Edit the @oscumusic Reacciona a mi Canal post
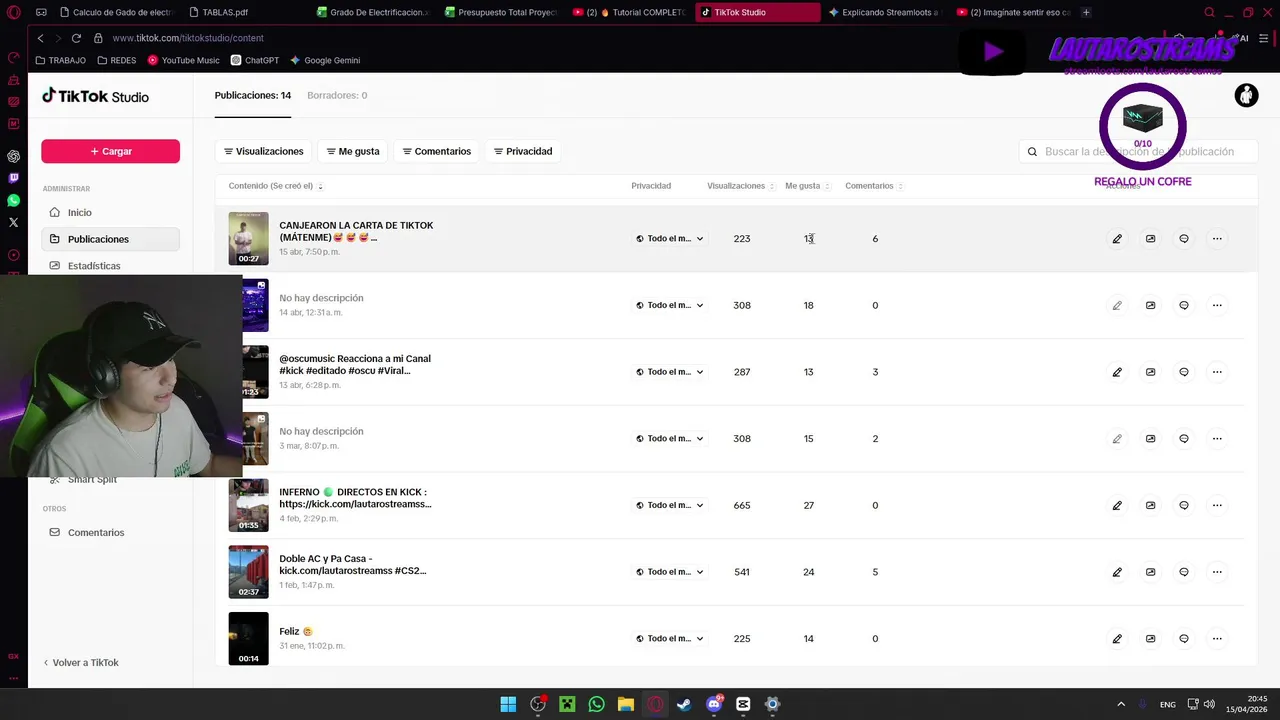The height and width of the screenshot is (720, 1280). [x=1117, y=372]
